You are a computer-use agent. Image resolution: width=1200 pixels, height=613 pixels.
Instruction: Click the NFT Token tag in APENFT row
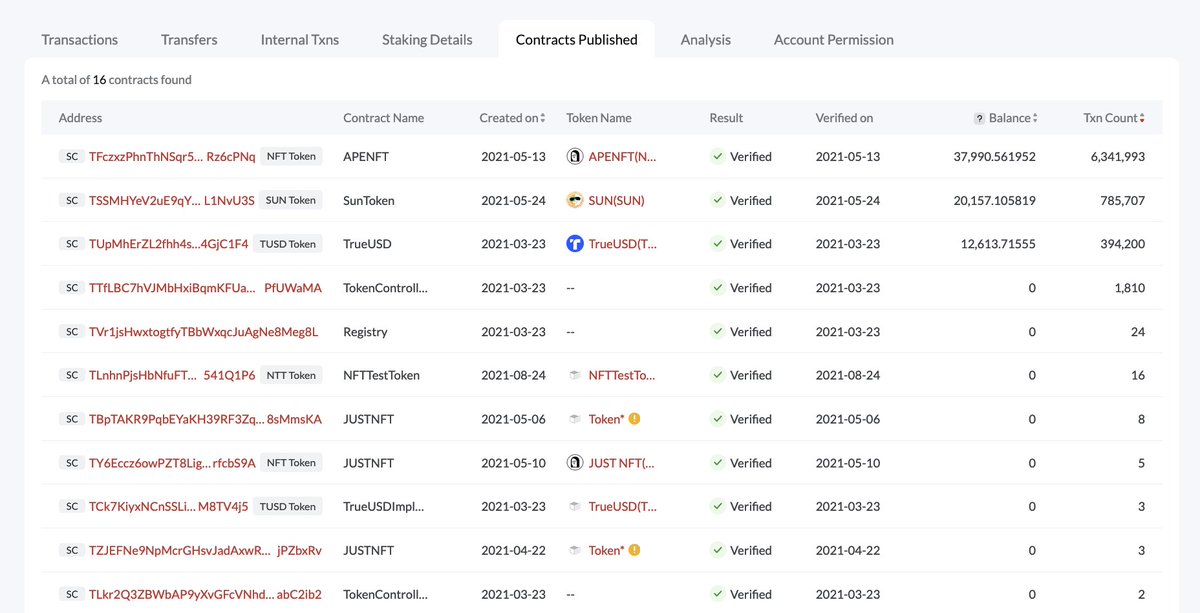(291, 157)
